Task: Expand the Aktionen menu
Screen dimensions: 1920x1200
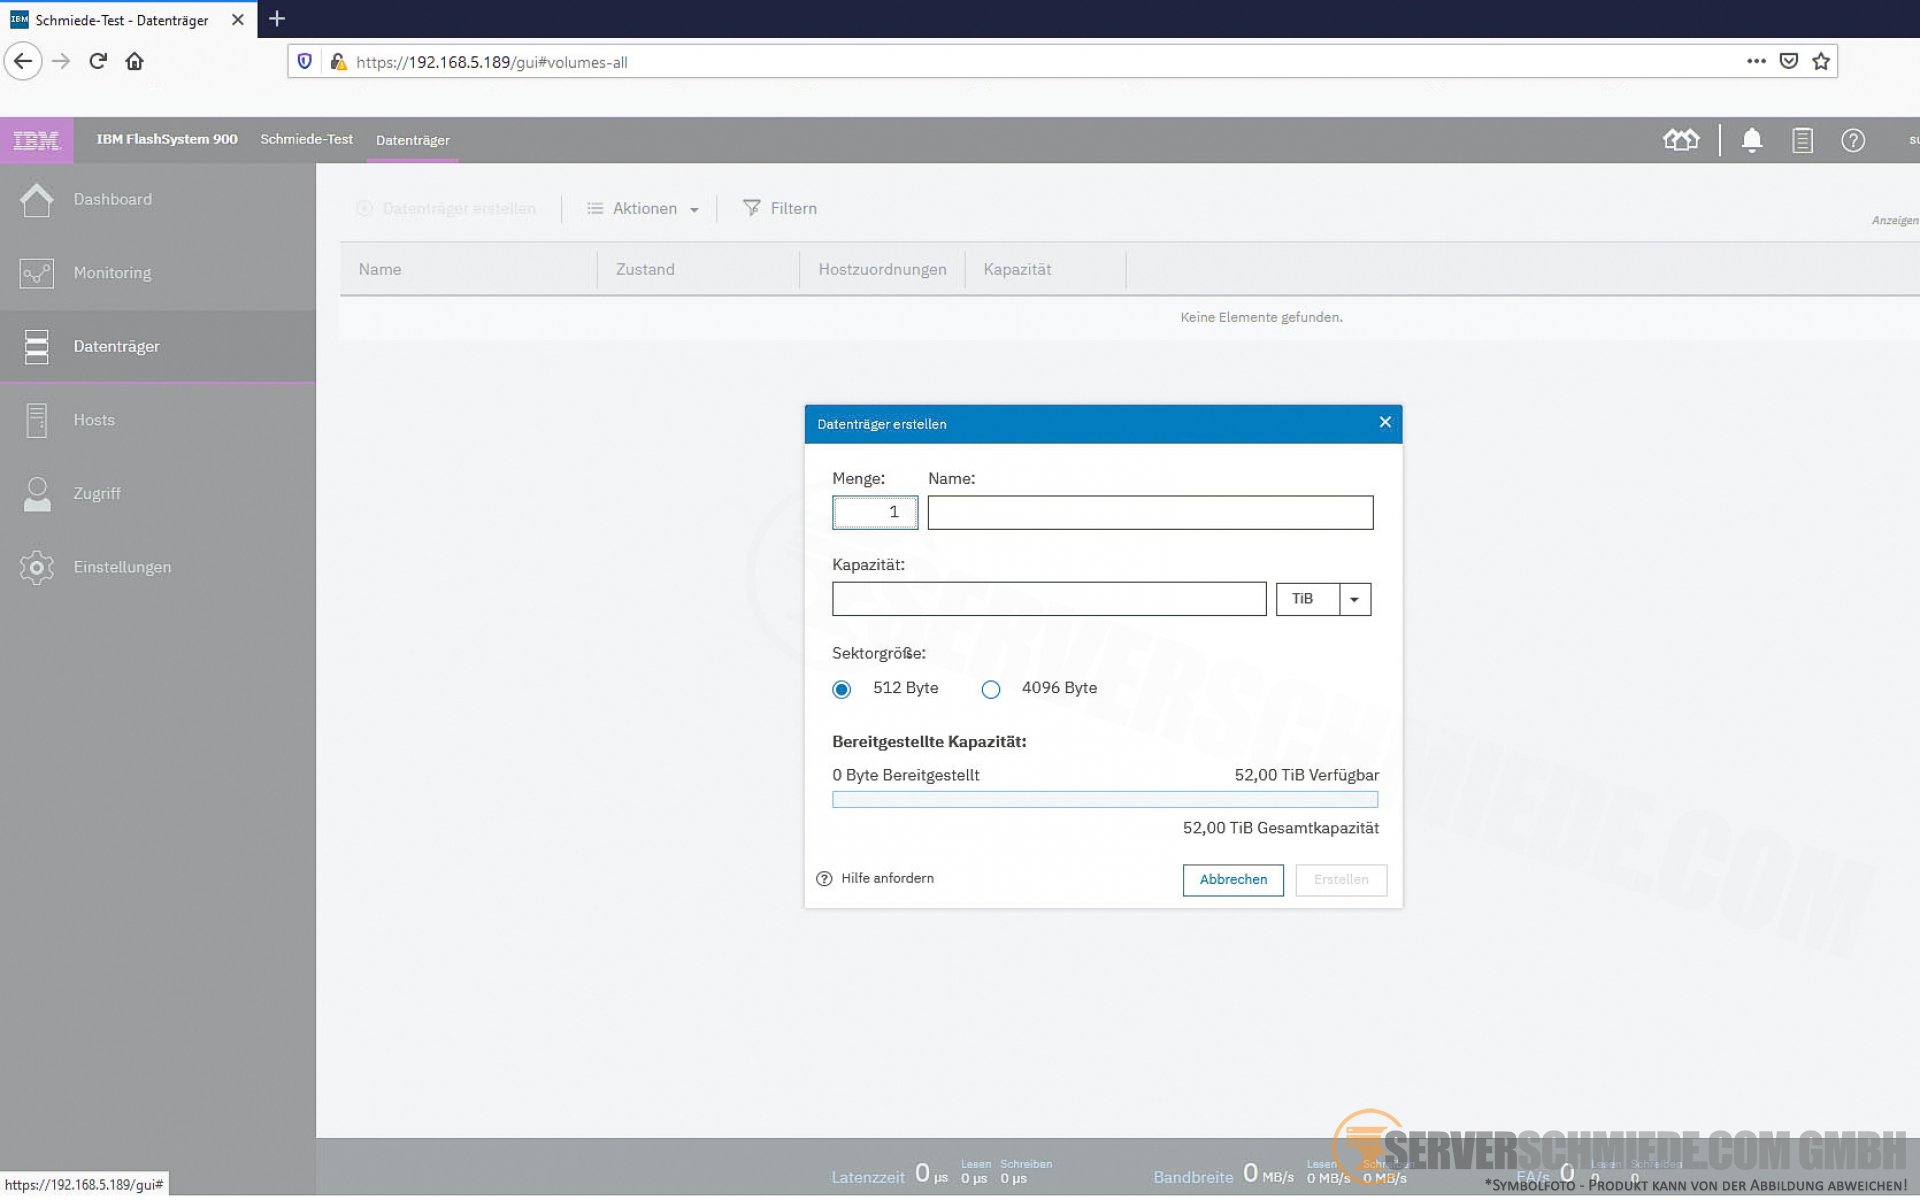Action: tap(644, 208)
